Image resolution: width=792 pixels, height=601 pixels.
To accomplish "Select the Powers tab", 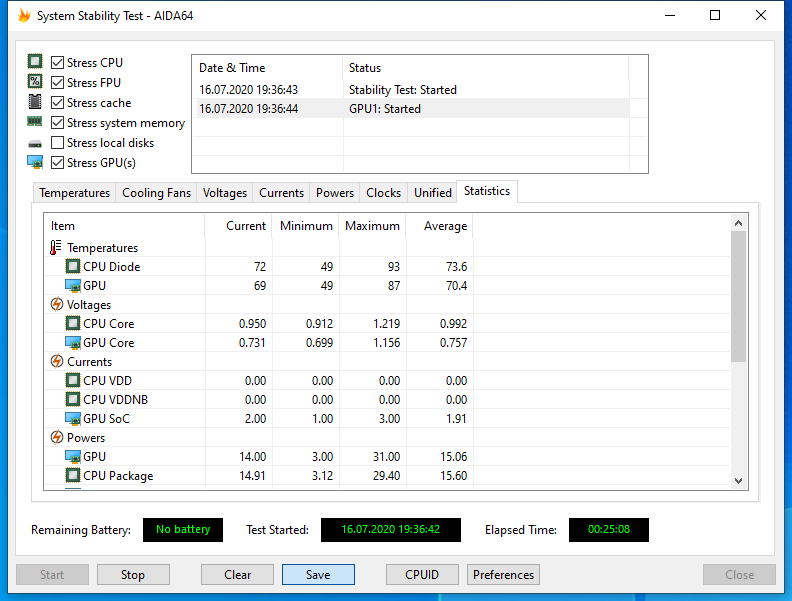I will pos(335,193).
